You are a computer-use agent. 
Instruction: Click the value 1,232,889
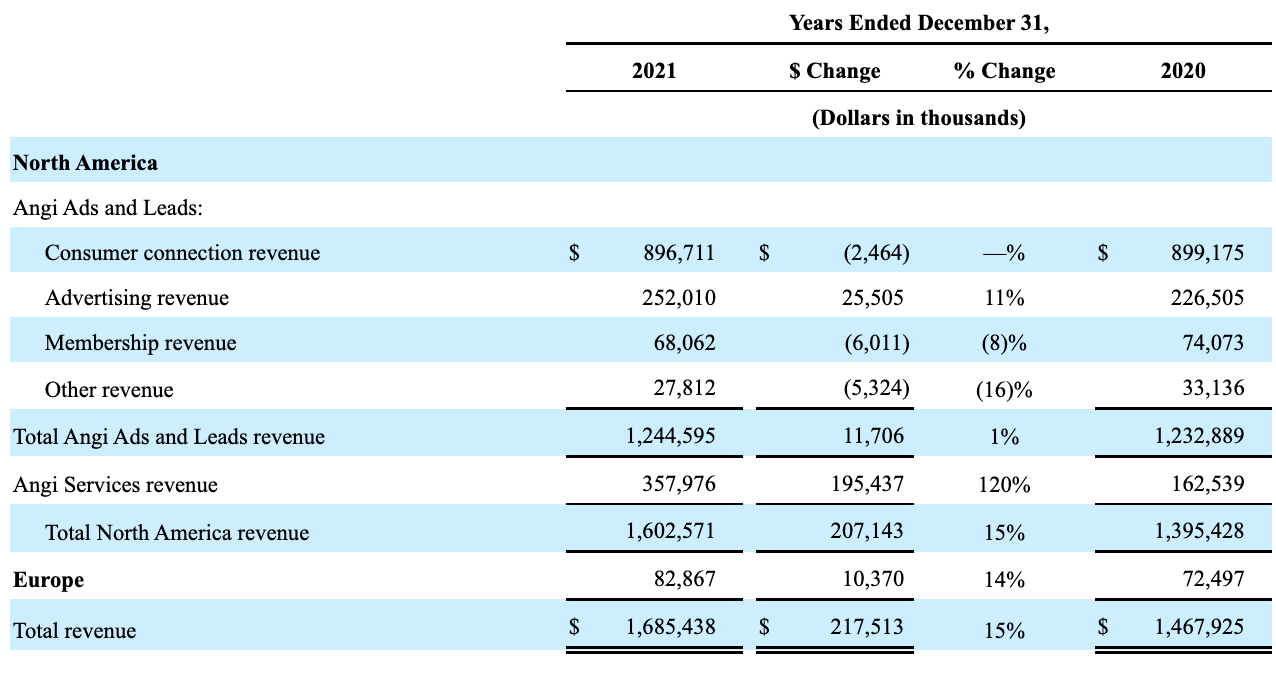[x=1200, y=436]
